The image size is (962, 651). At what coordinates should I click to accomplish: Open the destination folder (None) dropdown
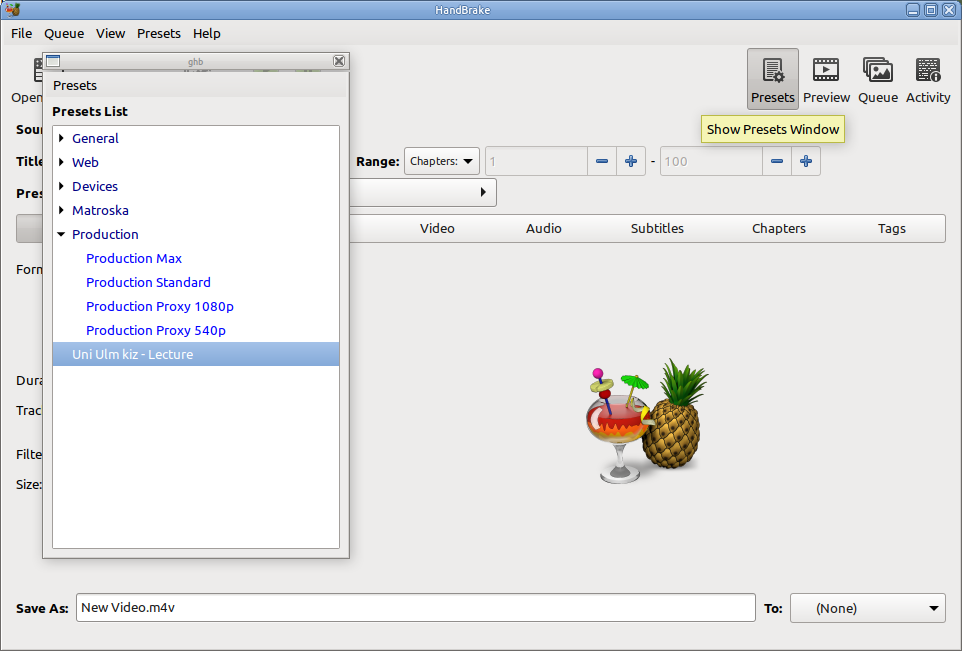(867, 608)
